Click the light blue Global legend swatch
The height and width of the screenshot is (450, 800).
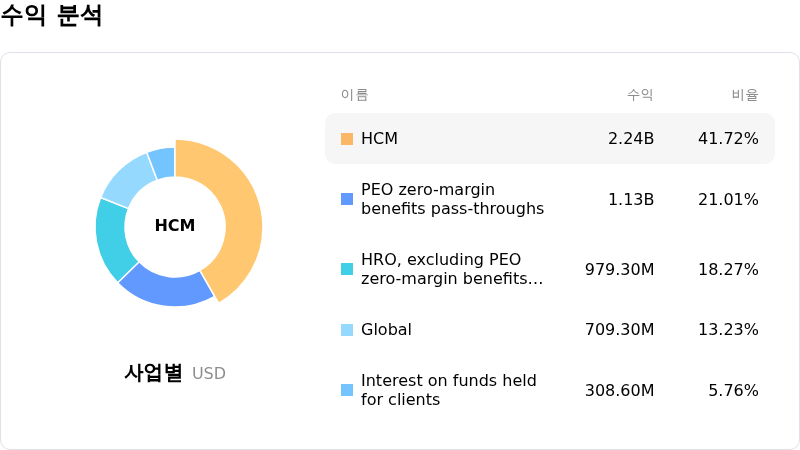(x=347, y=330)
